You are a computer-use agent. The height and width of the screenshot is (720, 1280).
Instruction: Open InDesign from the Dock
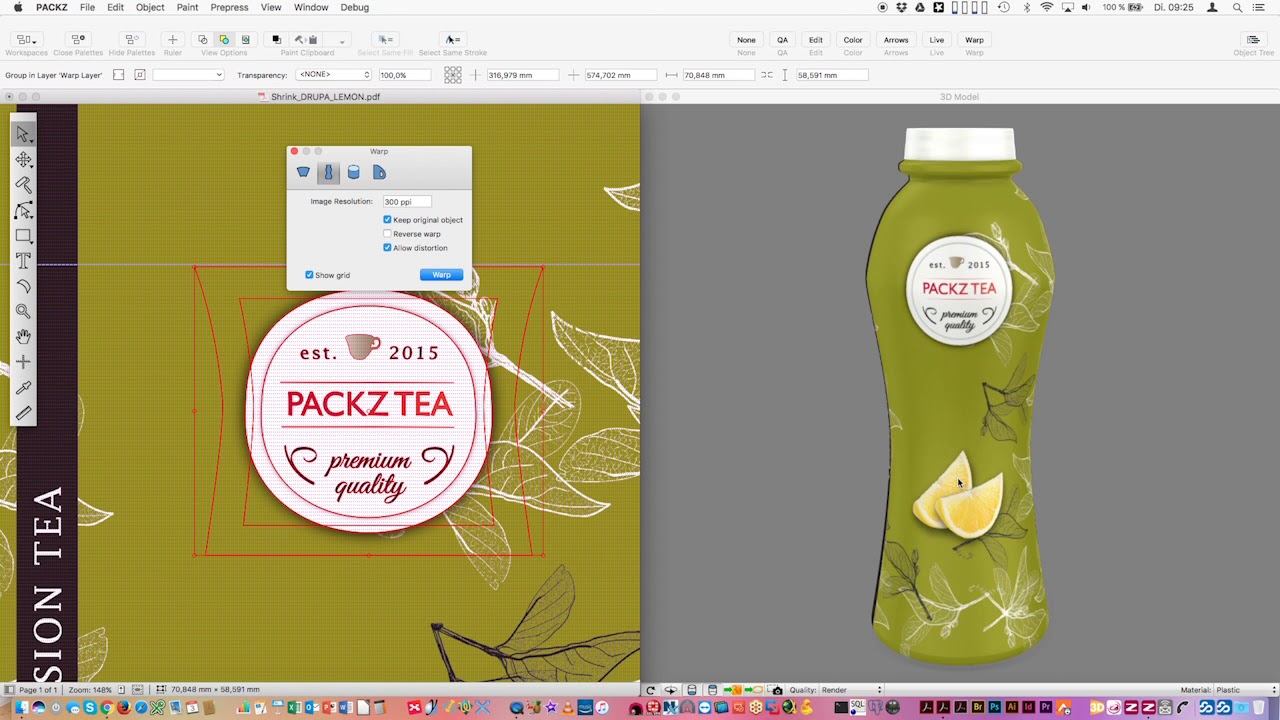point(1028,708)
